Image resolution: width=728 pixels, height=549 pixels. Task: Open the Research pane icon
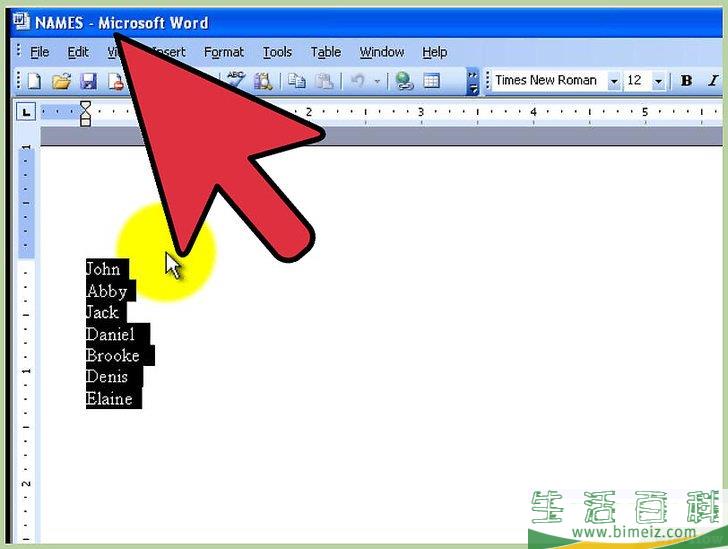263,81
